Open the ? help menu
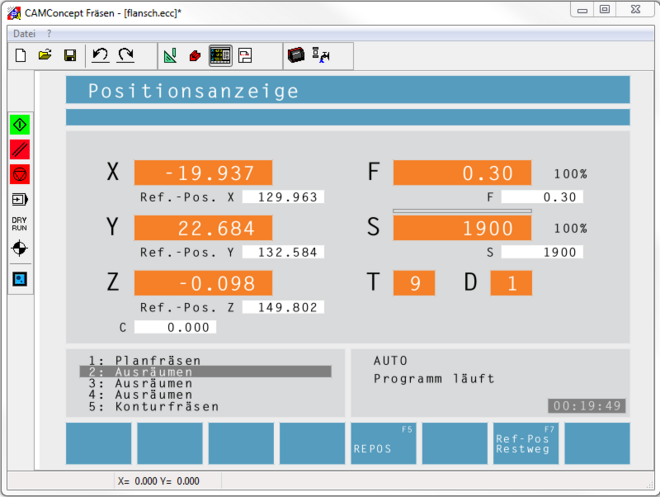This screenshot has height=497, width=660. coord(49,34)
